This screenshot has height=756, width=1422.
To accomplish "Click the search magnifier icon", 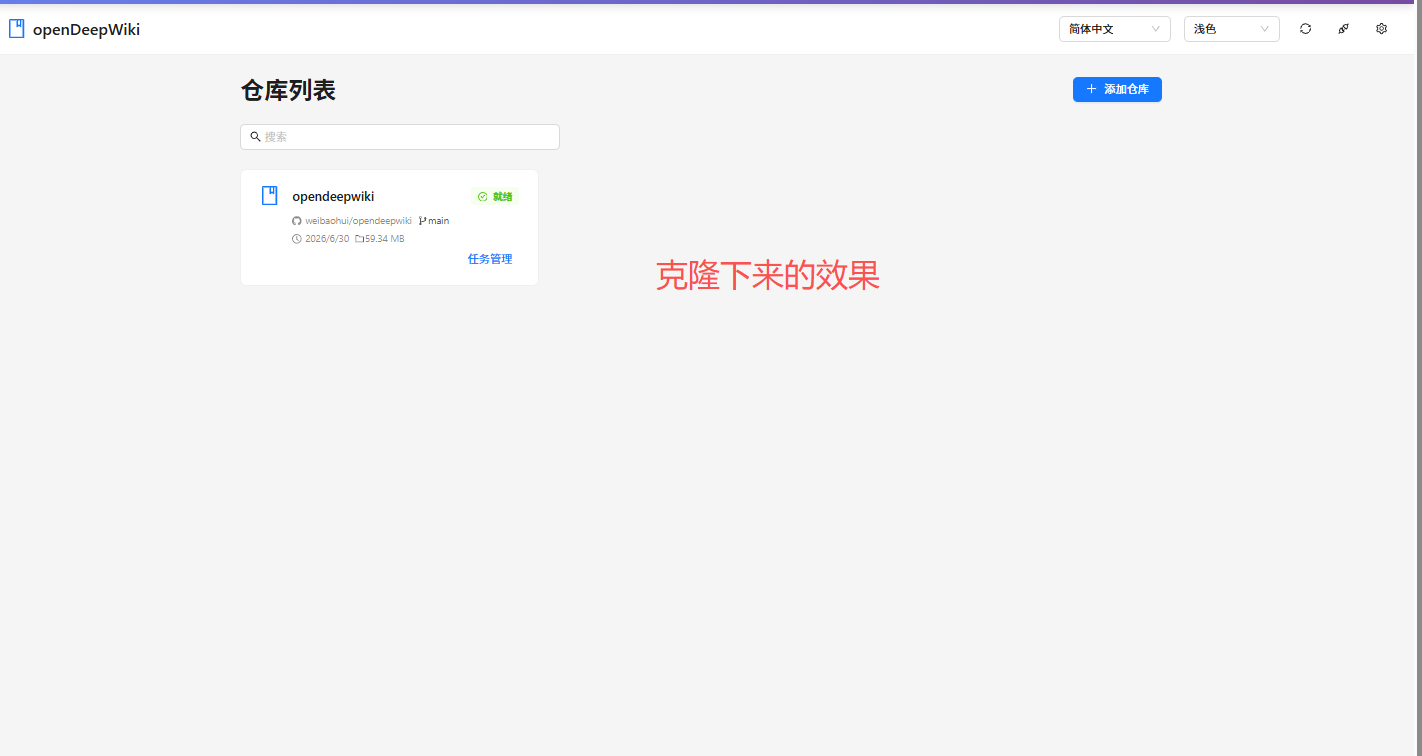I will click(x=255, y=137).
